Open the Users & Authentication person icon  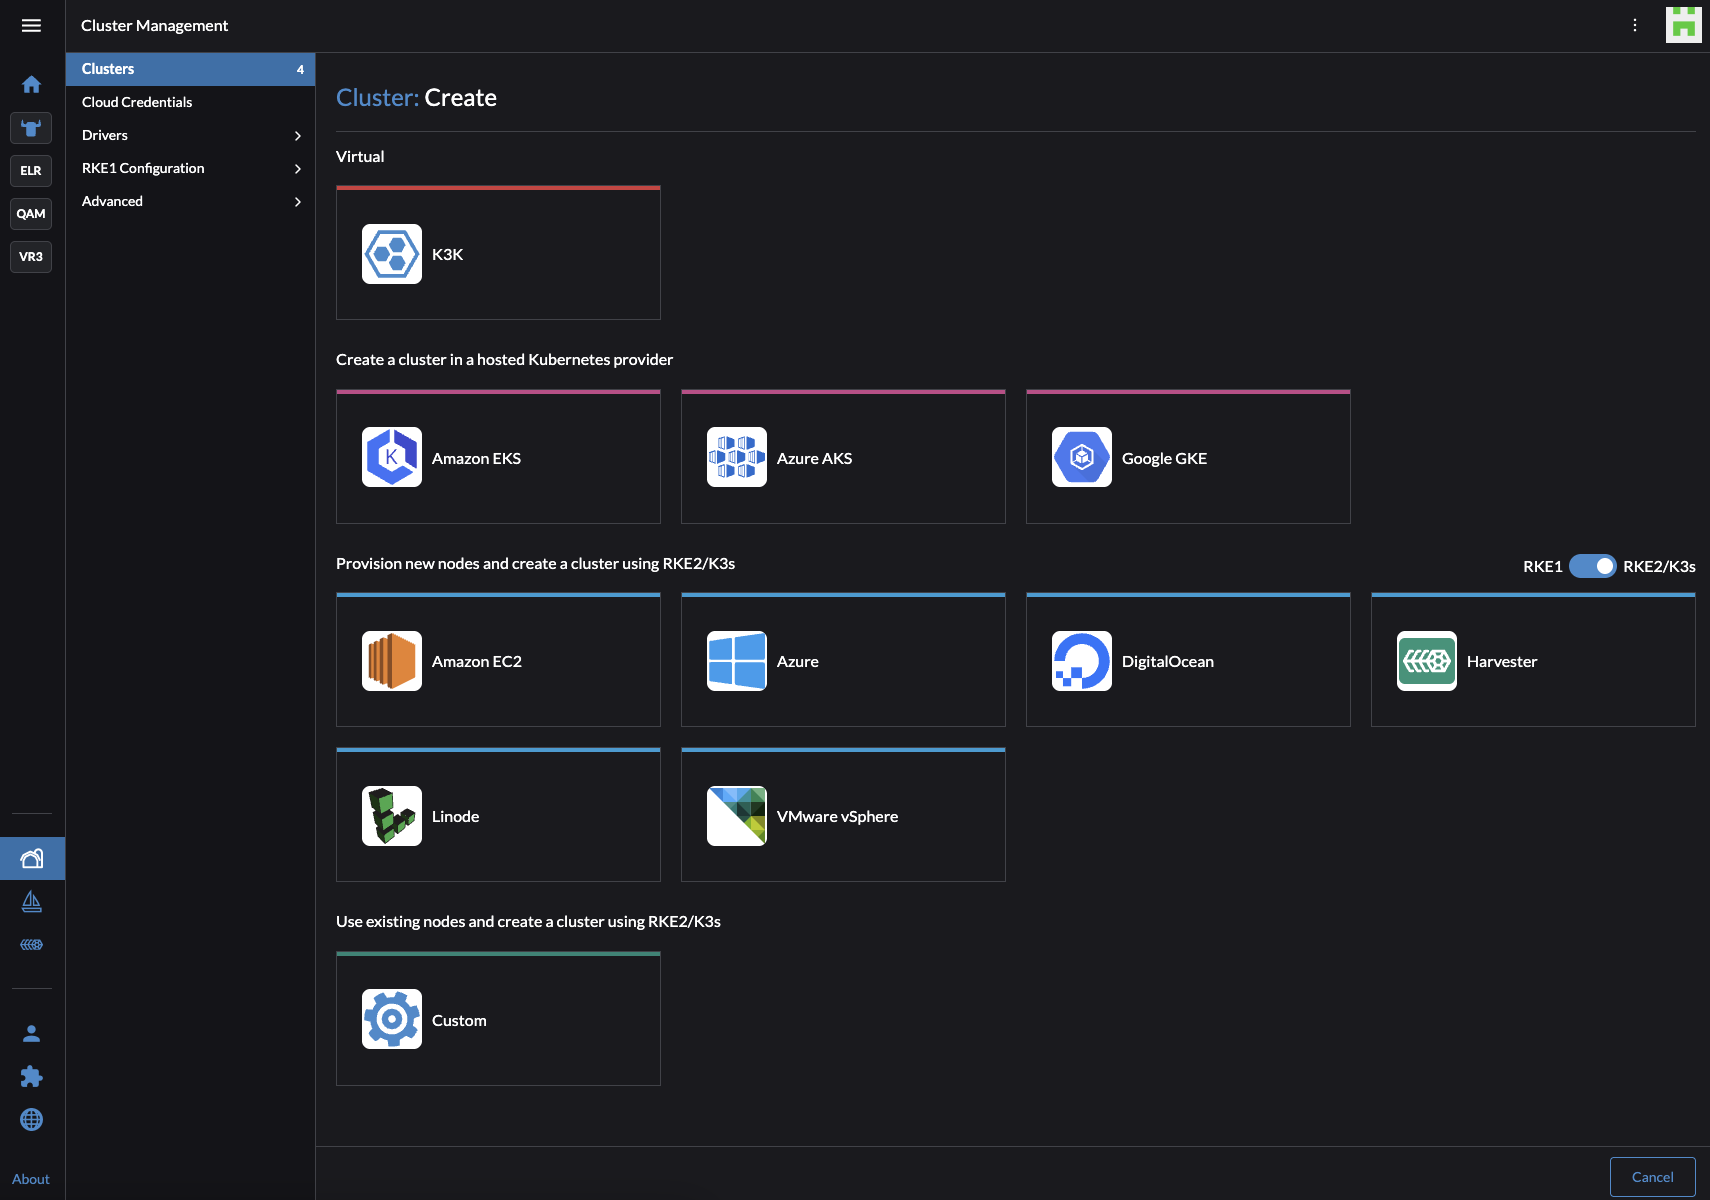31,1034
